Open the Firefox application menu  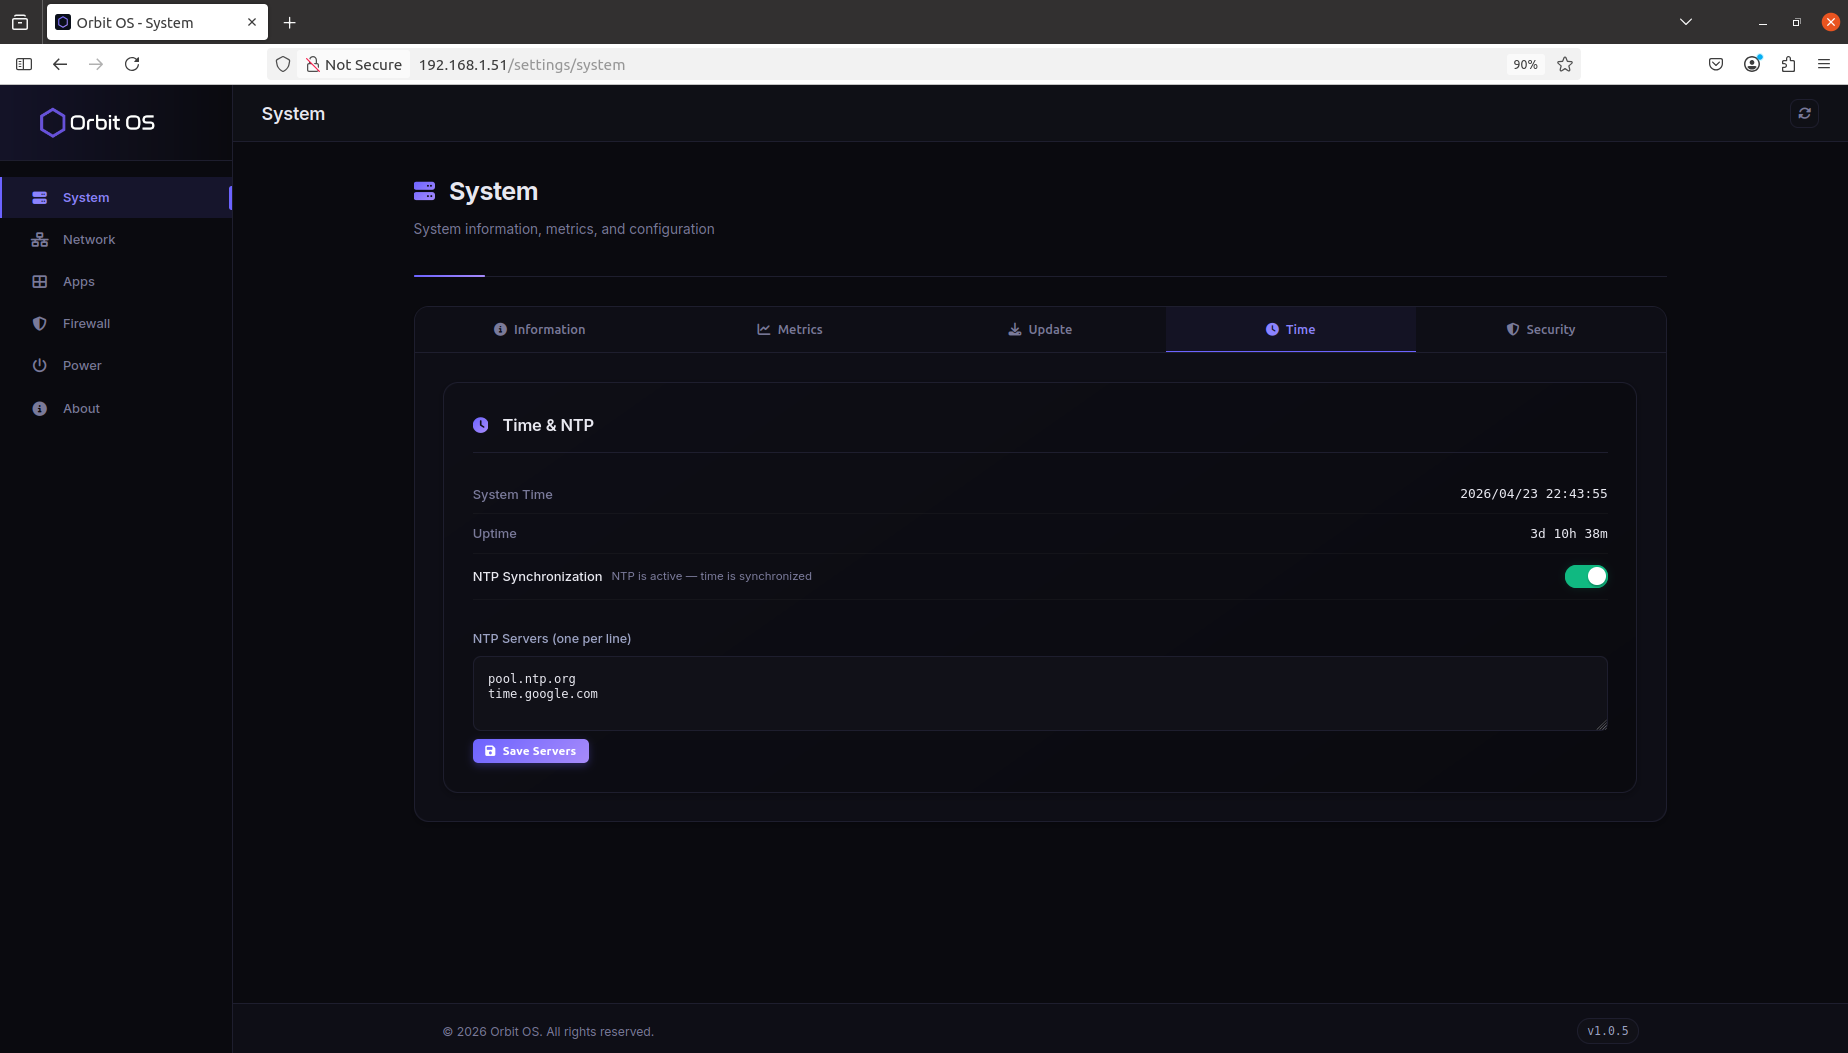pos(1824,64)
